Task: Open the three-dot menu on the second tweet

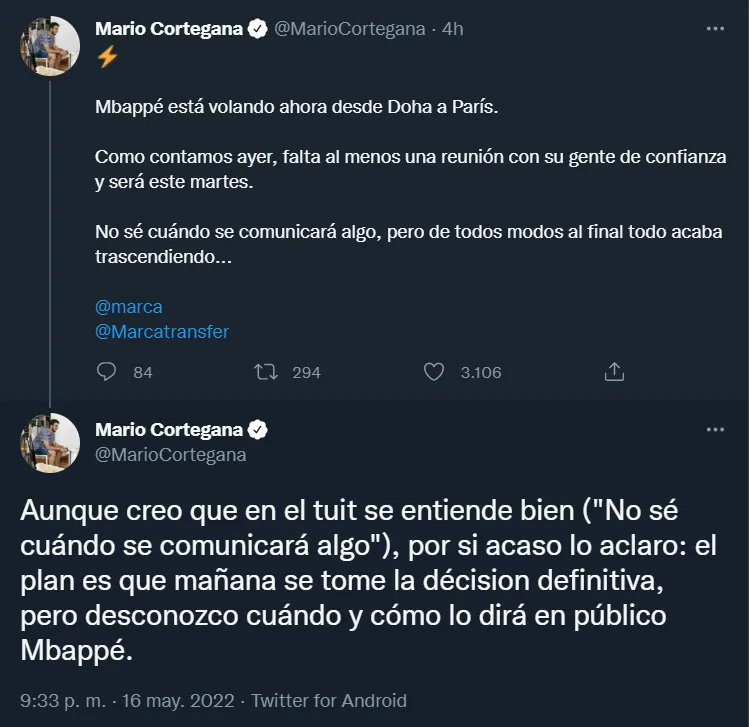Action: pyautogui.click(x=715, y=430)
